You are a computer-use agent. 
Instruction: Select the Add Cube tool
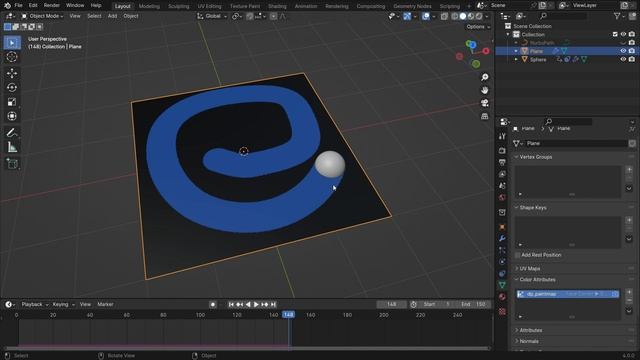click(x=12, y=164)
